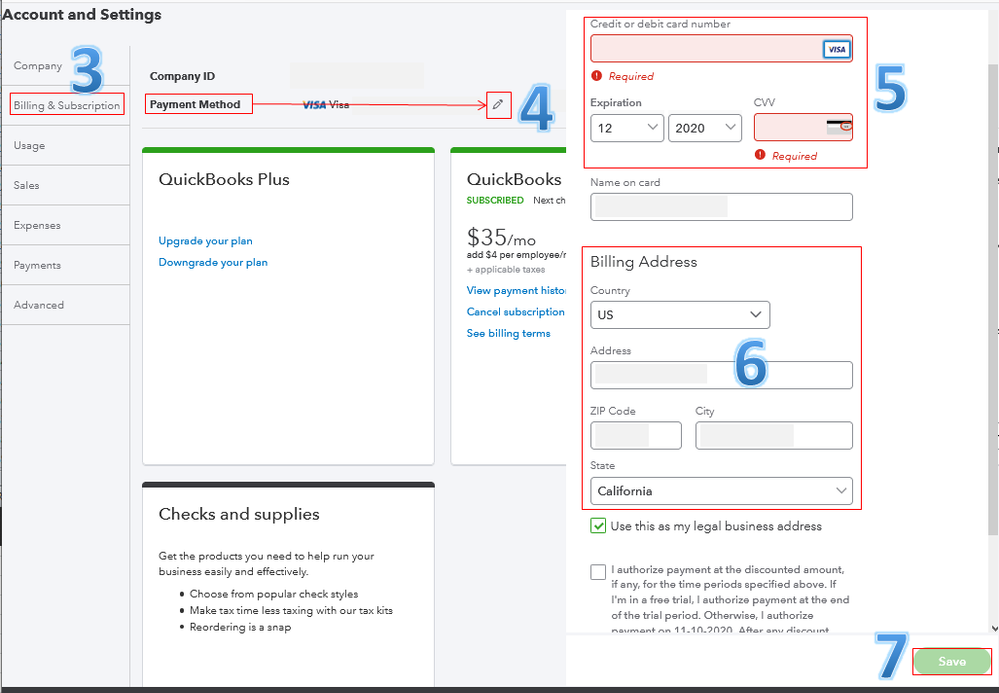Open the expiration year dropdown showing 2020
Image resolution: width=999 pixels, height=693 pixels.
[x=705, y=128]
